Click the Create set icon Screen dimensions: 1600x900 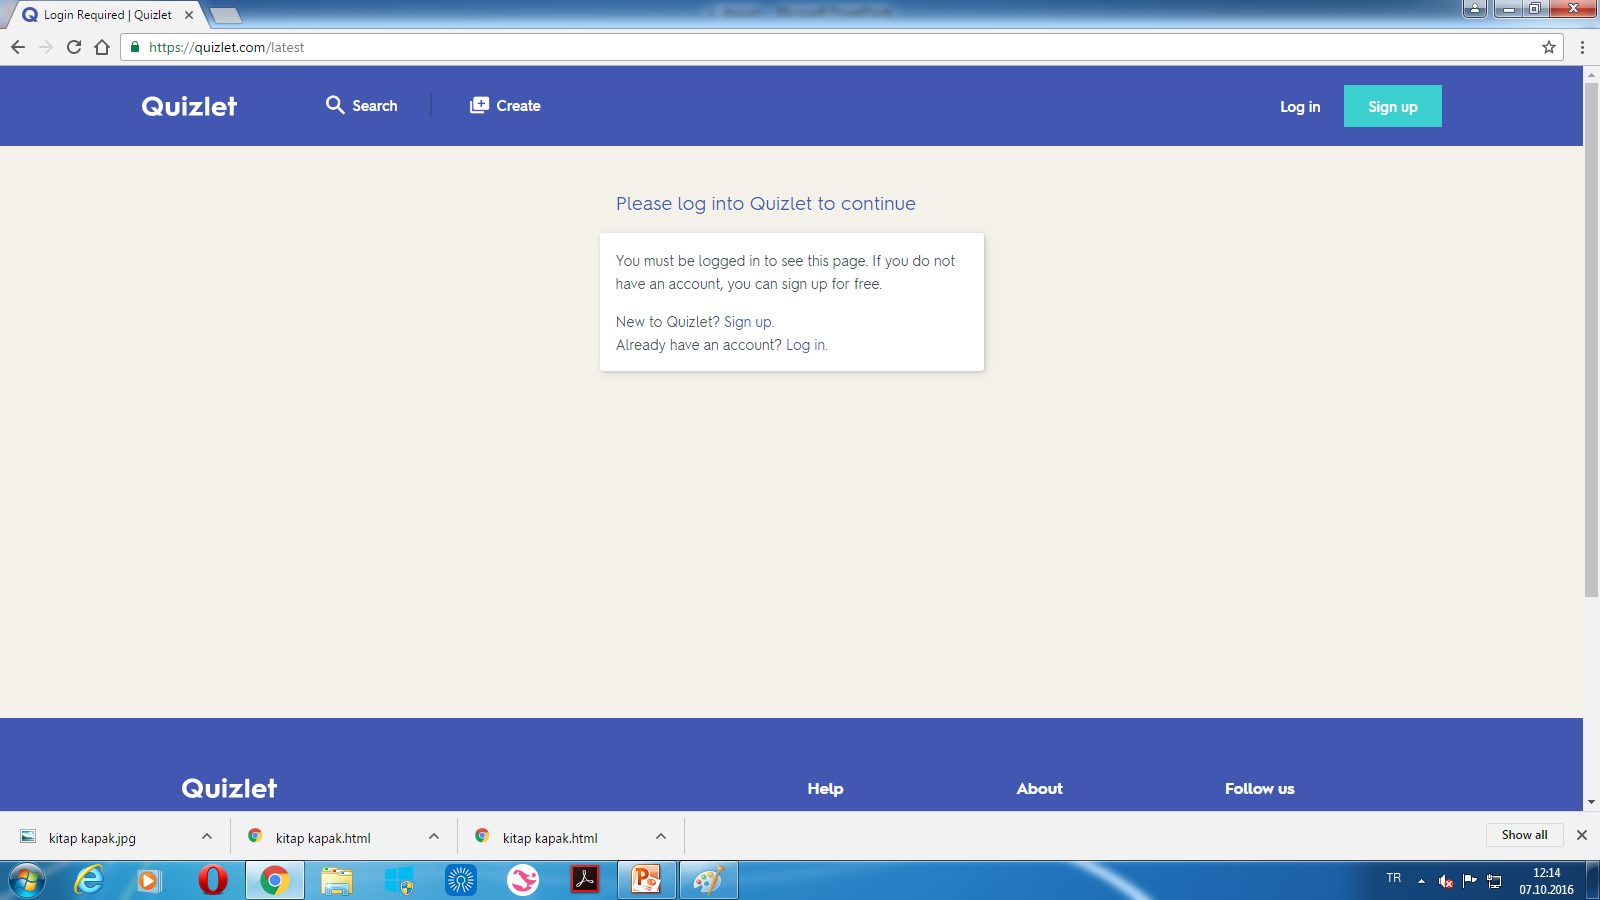pyautogui.click(x=479, y=105)
